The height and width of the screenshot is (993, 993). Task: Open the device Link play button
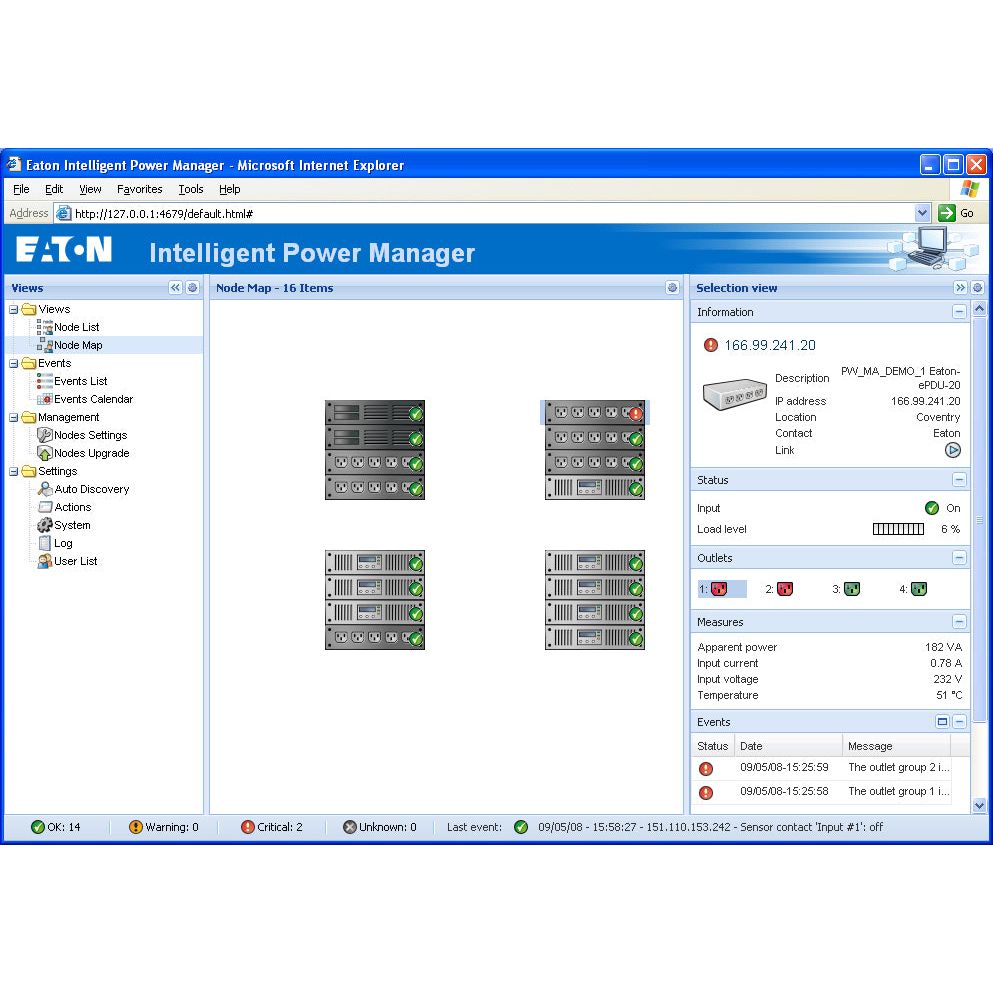point(952,450)
